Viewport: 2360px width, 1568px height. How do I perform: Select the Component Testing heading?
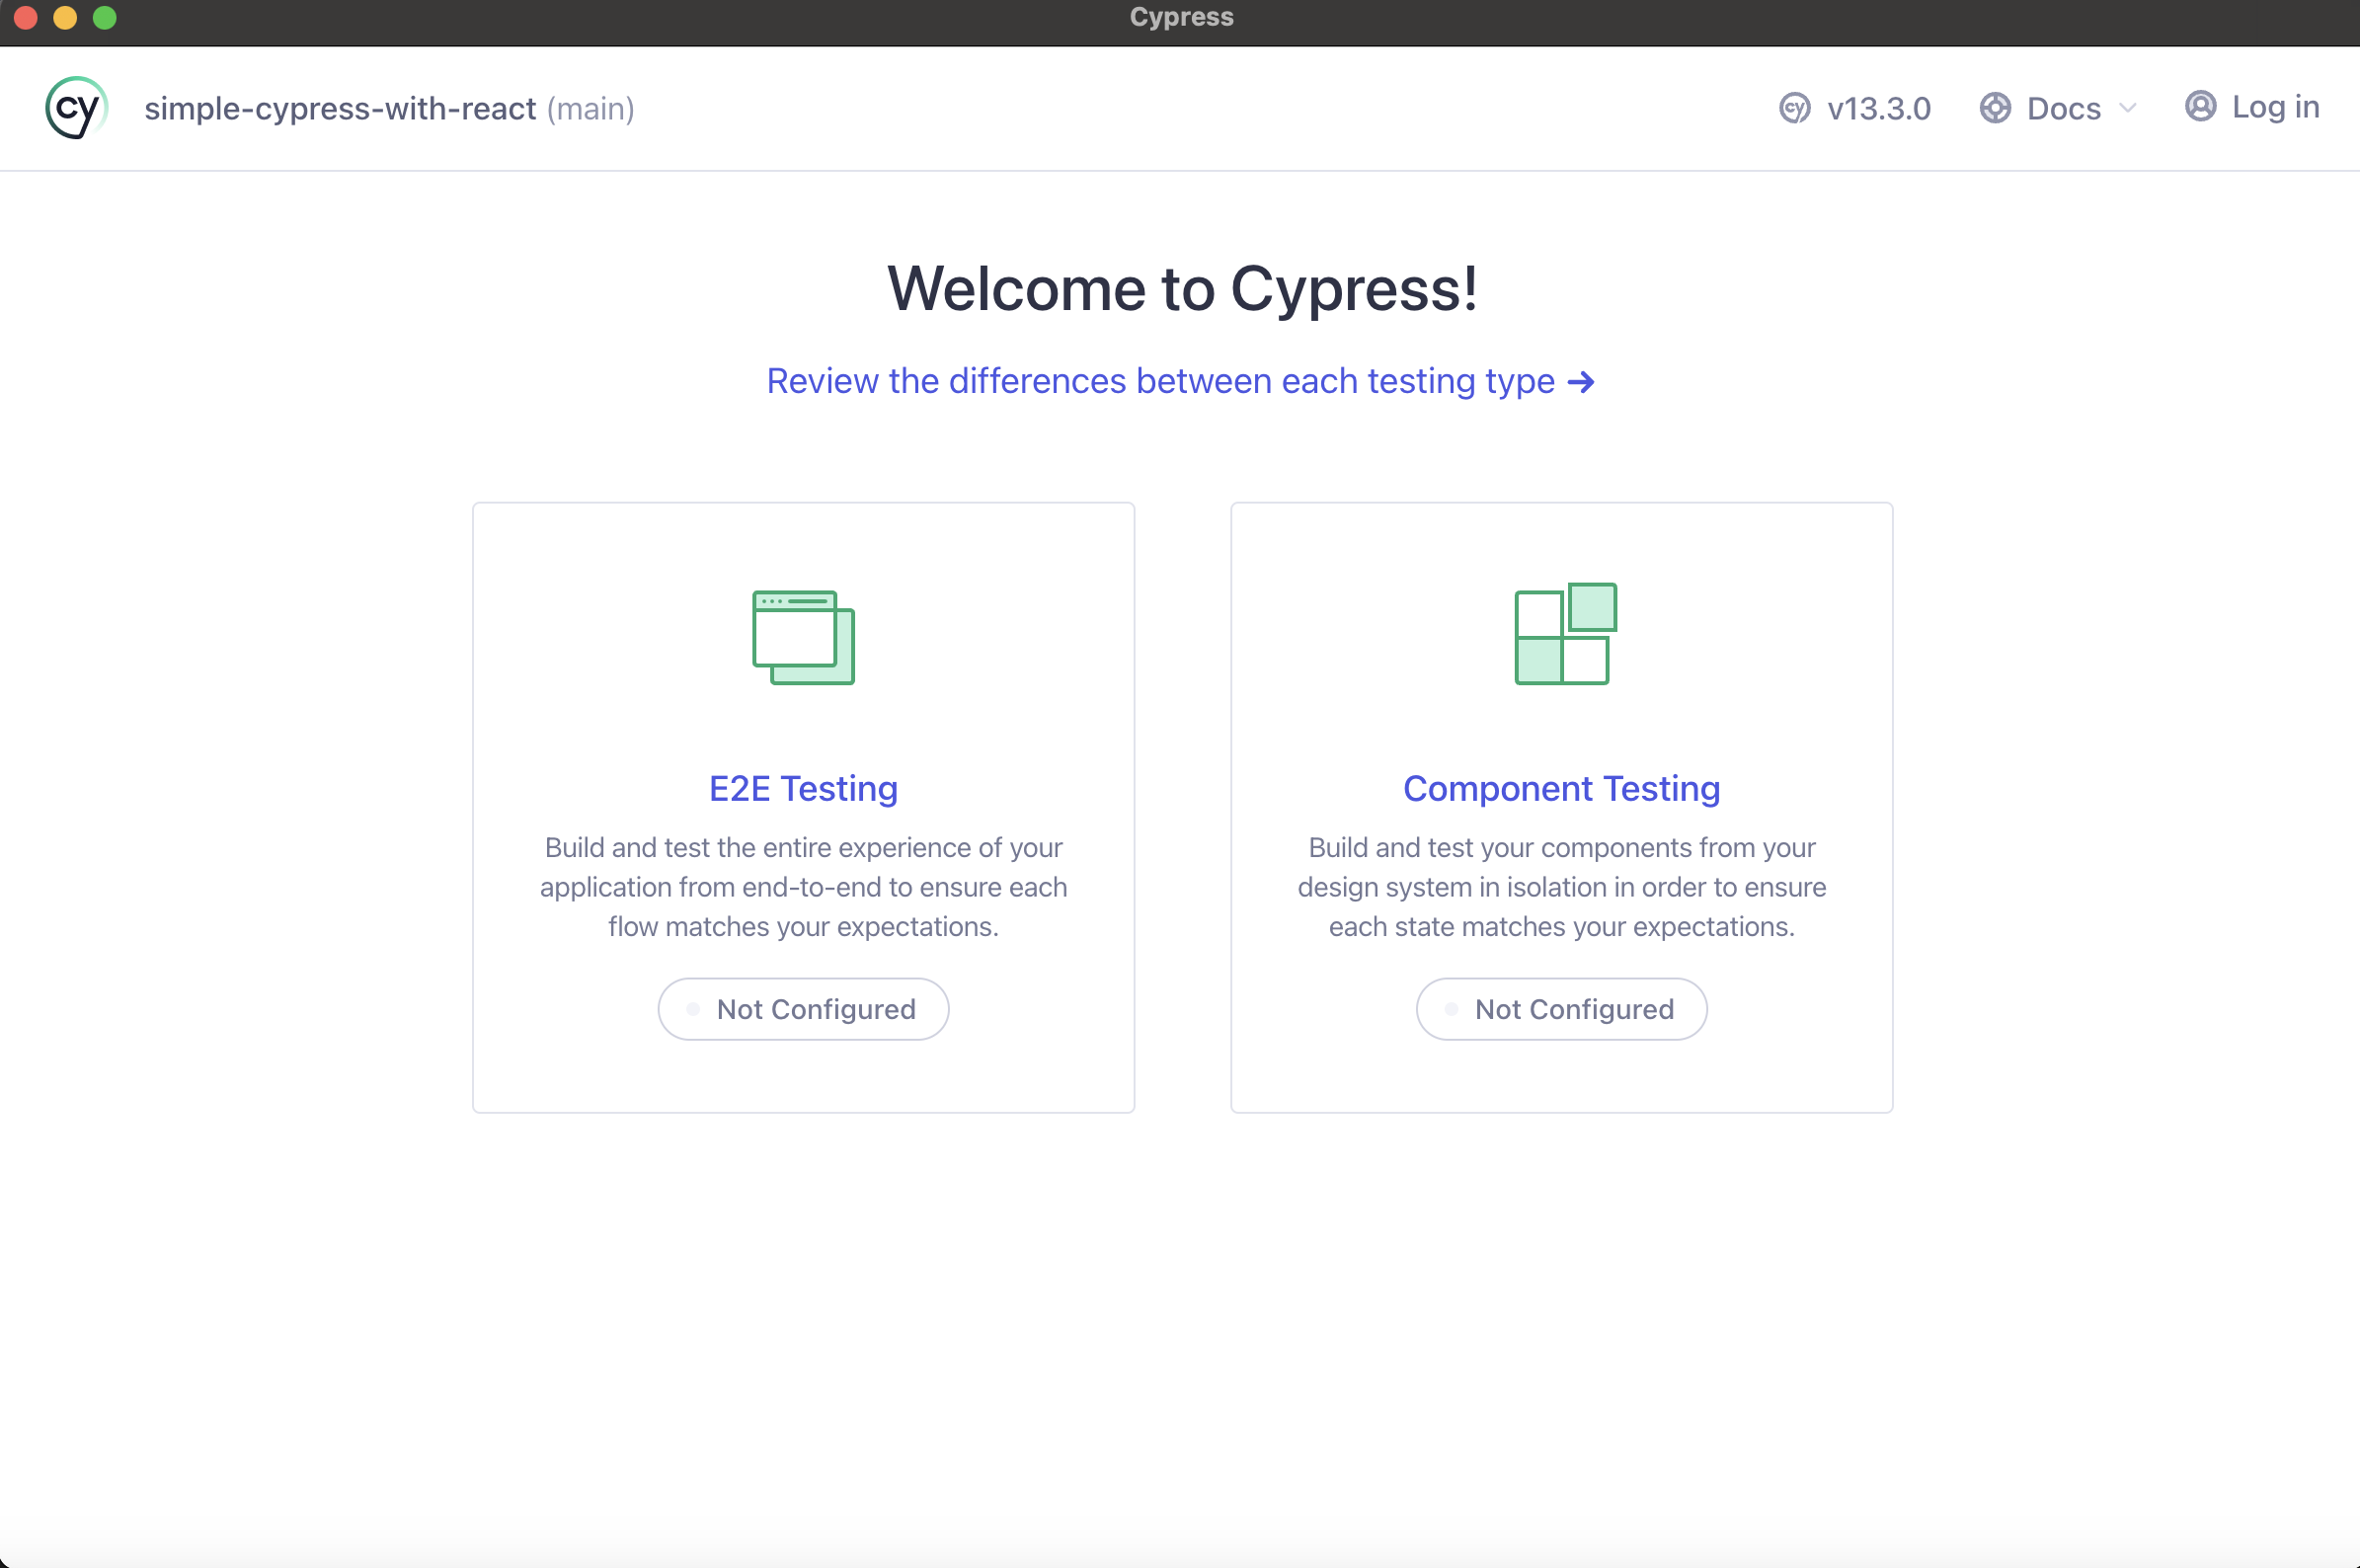1561,789
